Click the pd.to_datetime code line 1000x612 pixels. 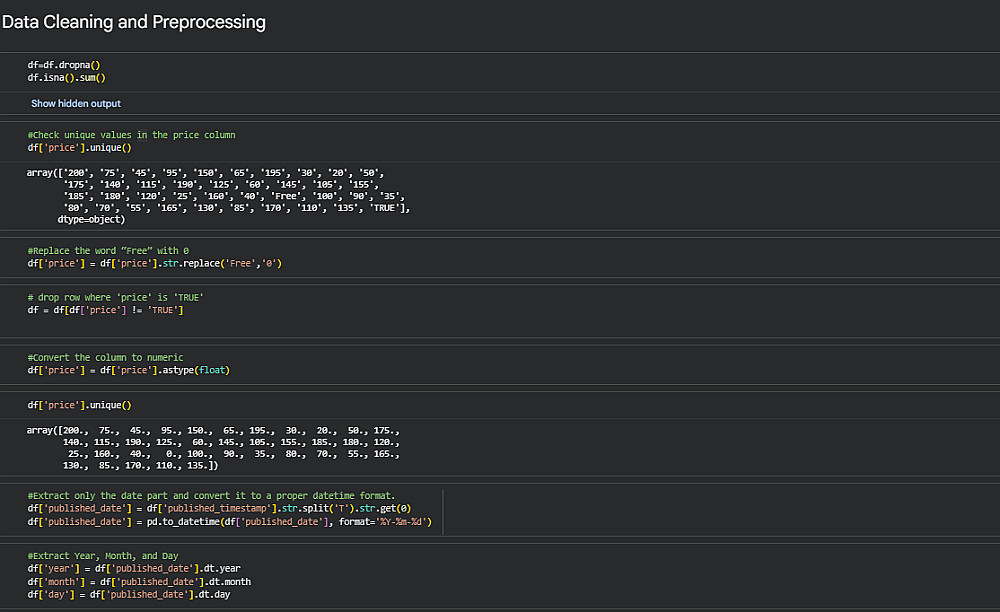[x=229, y=521]
